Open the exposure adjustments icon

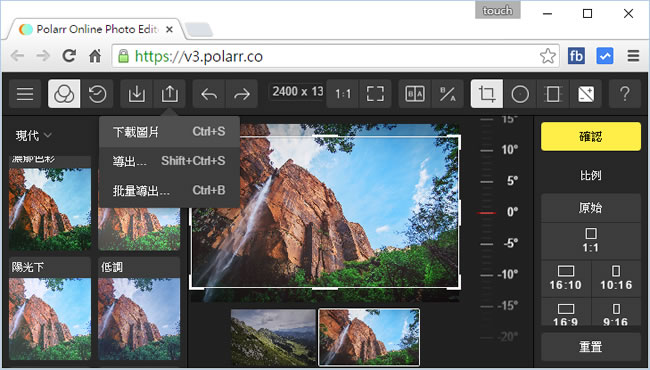pyautogui.click(x=586, y=94)
